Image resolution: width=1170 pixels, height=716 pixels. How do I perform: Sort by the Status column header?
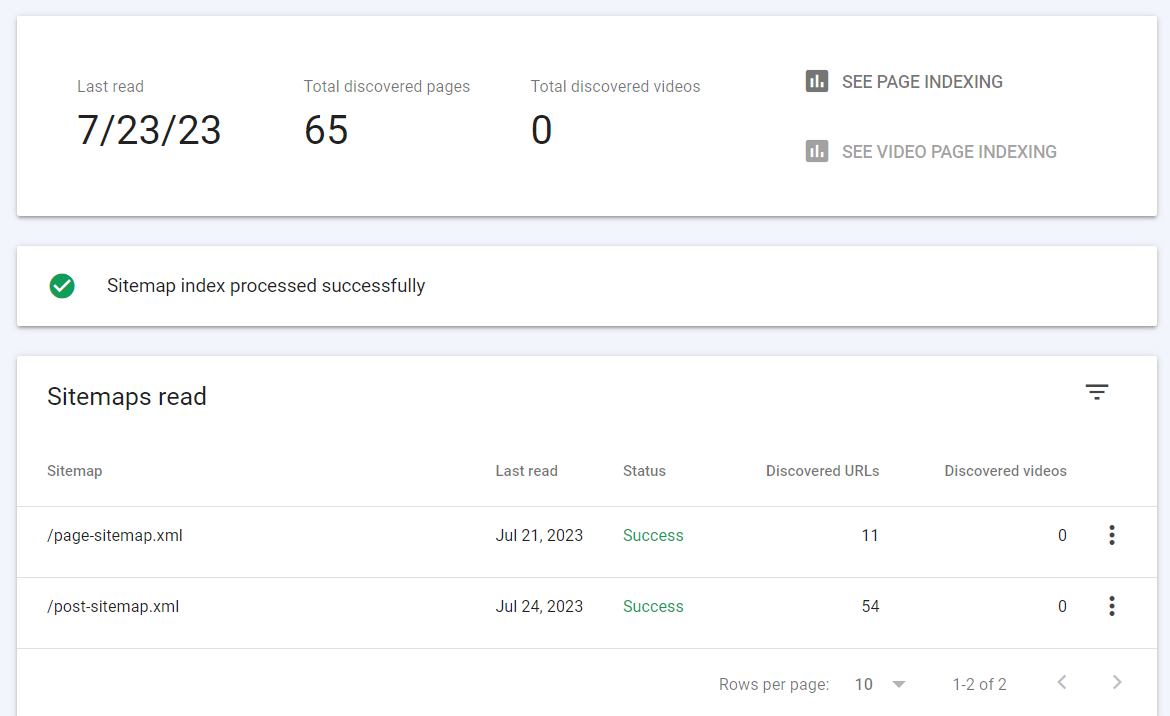pos(644,471)
